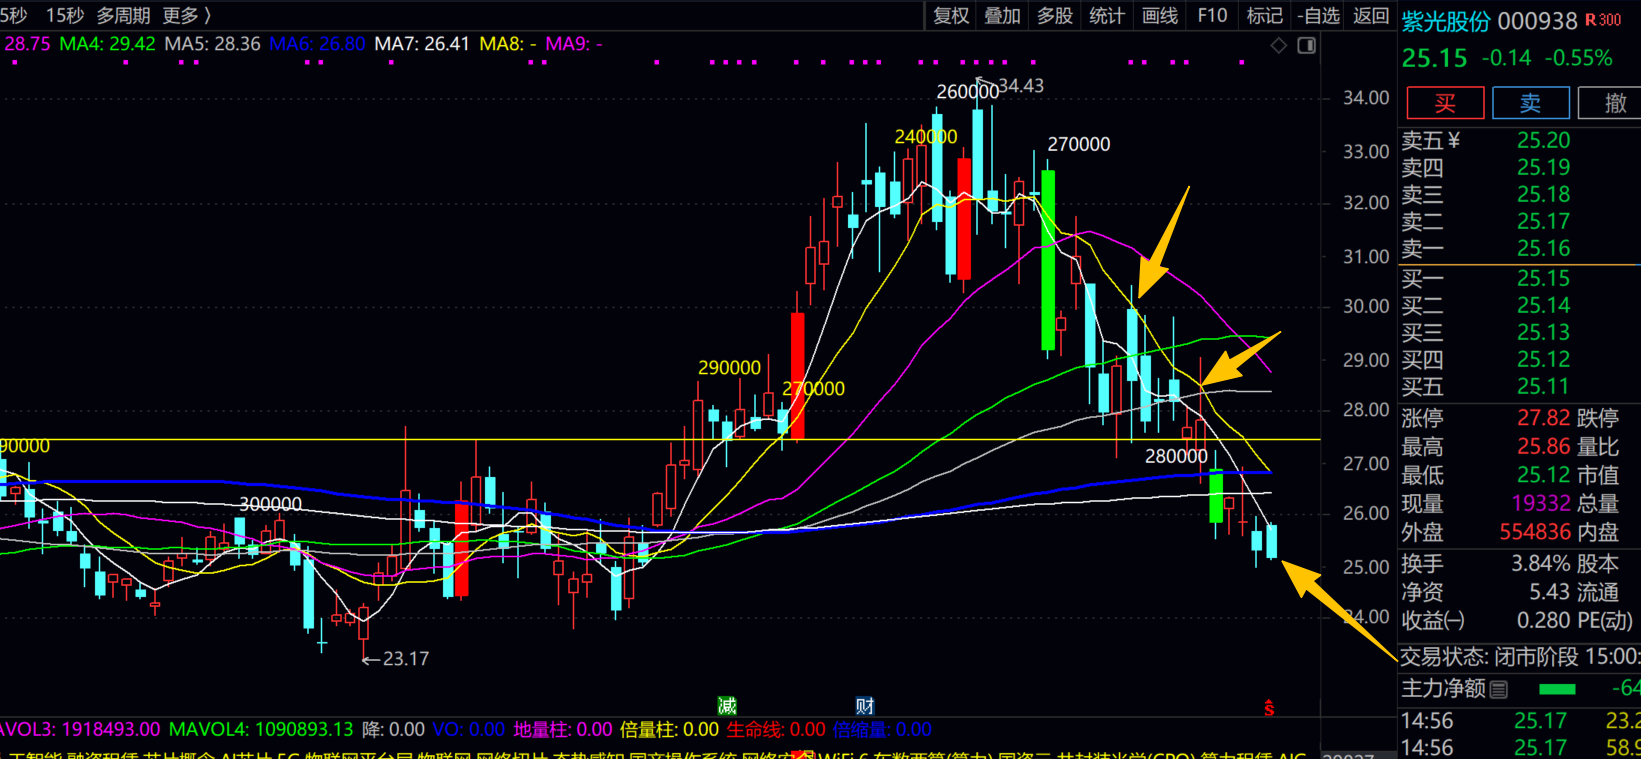Click the MAVOL3: 1918493.00 label
Screen dimensions: 1641x759
click(80, 730)
